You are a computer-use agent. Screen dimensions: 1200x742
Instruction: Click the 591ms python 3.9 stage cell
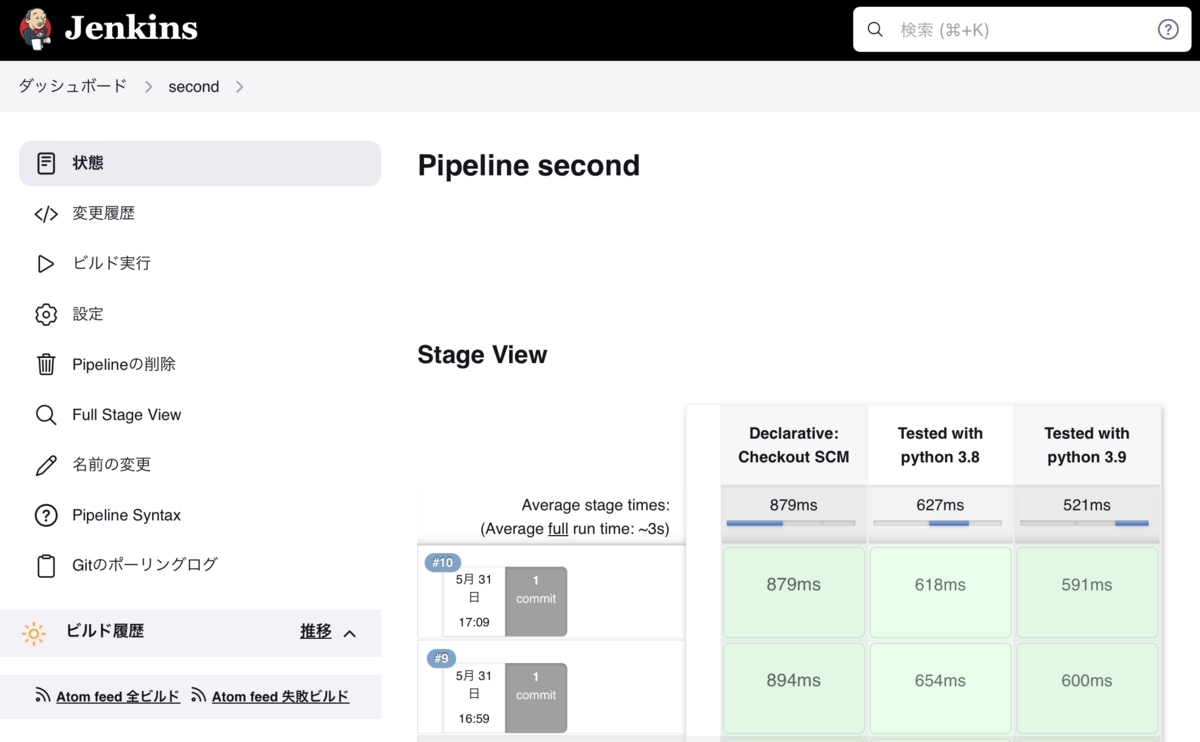(1087, 592)
